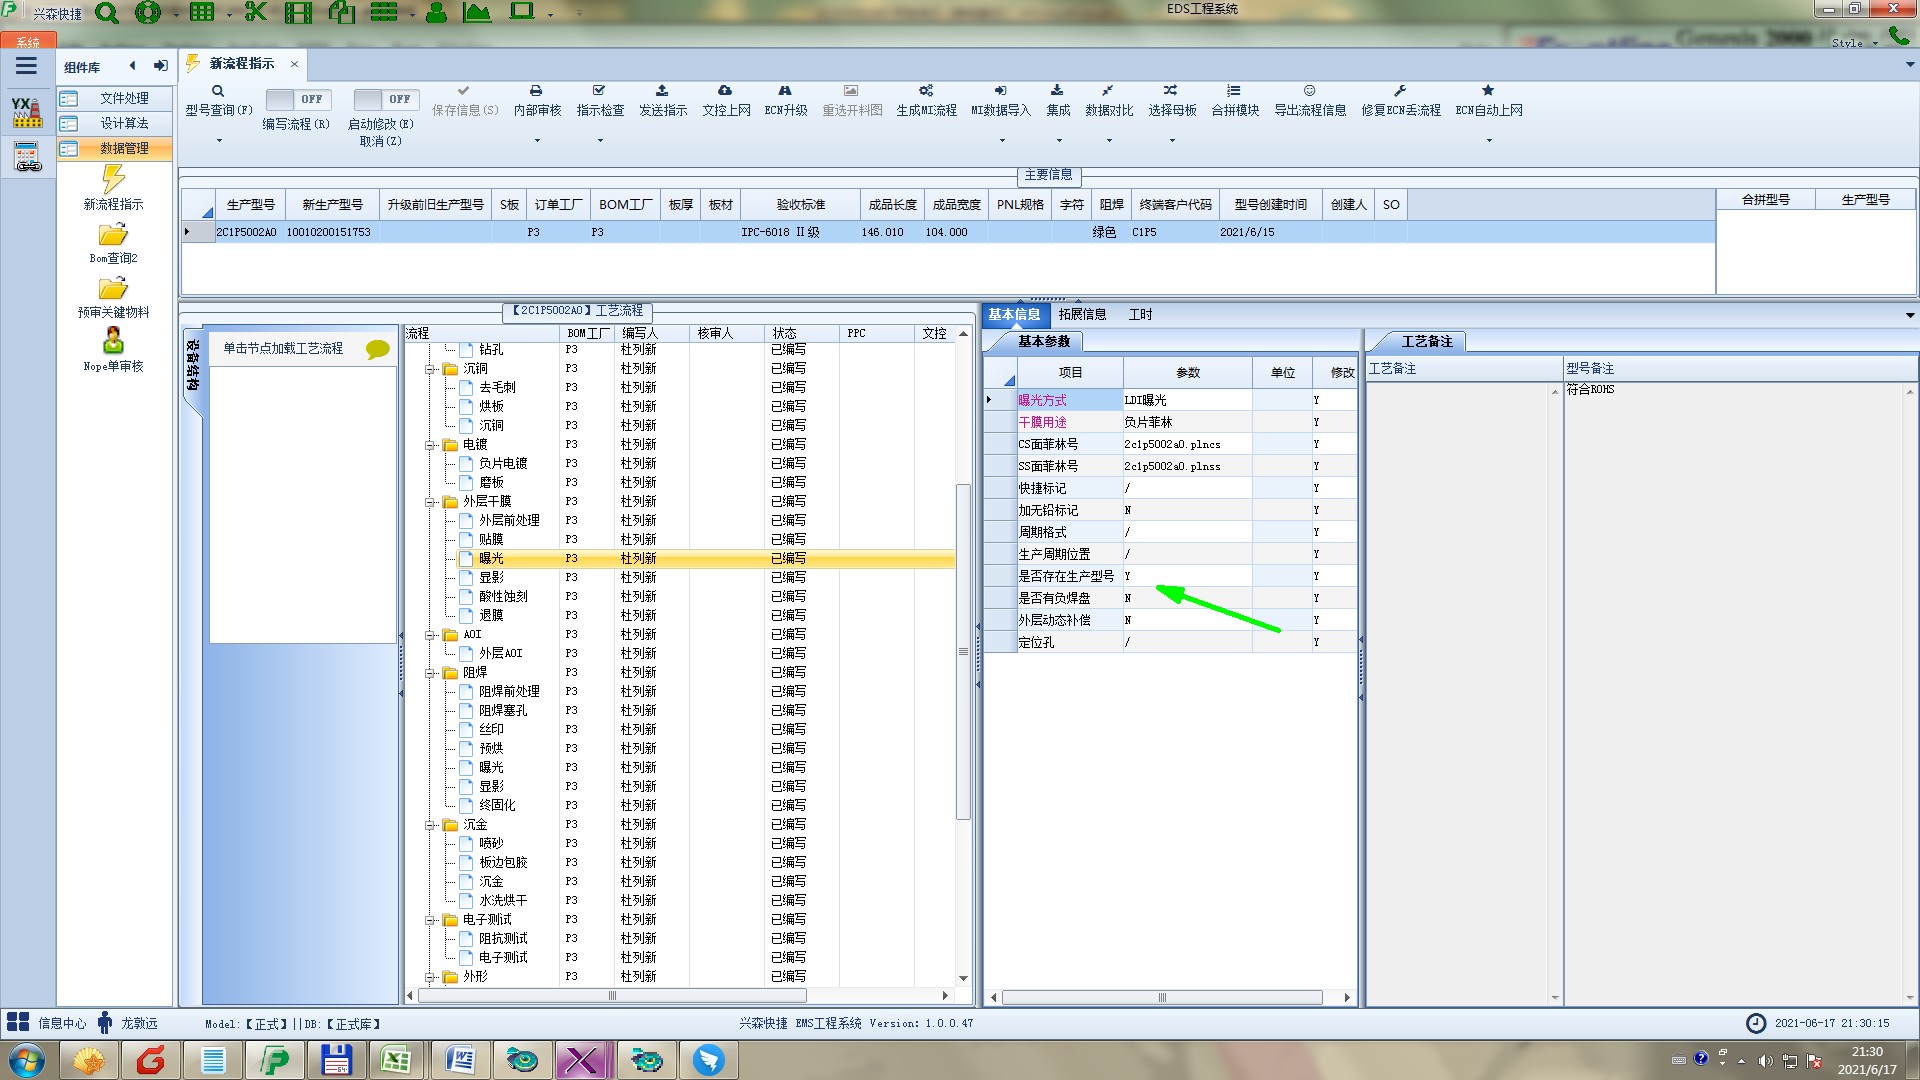Viewport: 1920px width, 1080px height.
Task: Click ECN自动上网 star icon
Action: [x=1488, y=91]
